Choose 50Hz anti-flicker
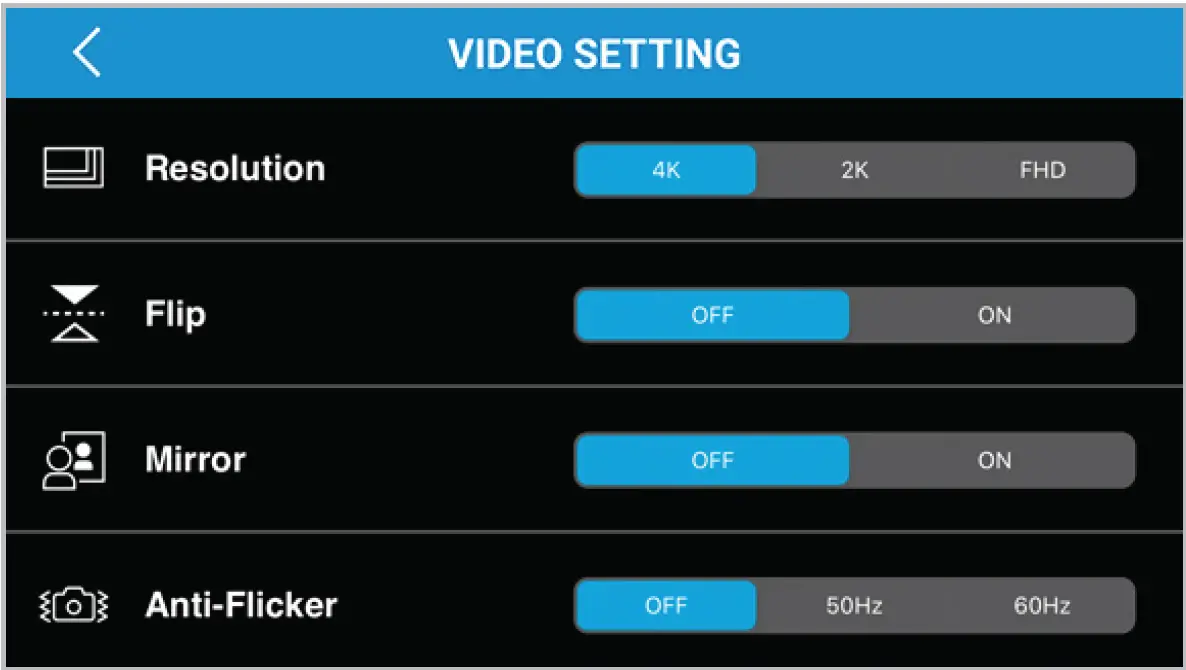The image size is (1186, 670). [854, 605]
